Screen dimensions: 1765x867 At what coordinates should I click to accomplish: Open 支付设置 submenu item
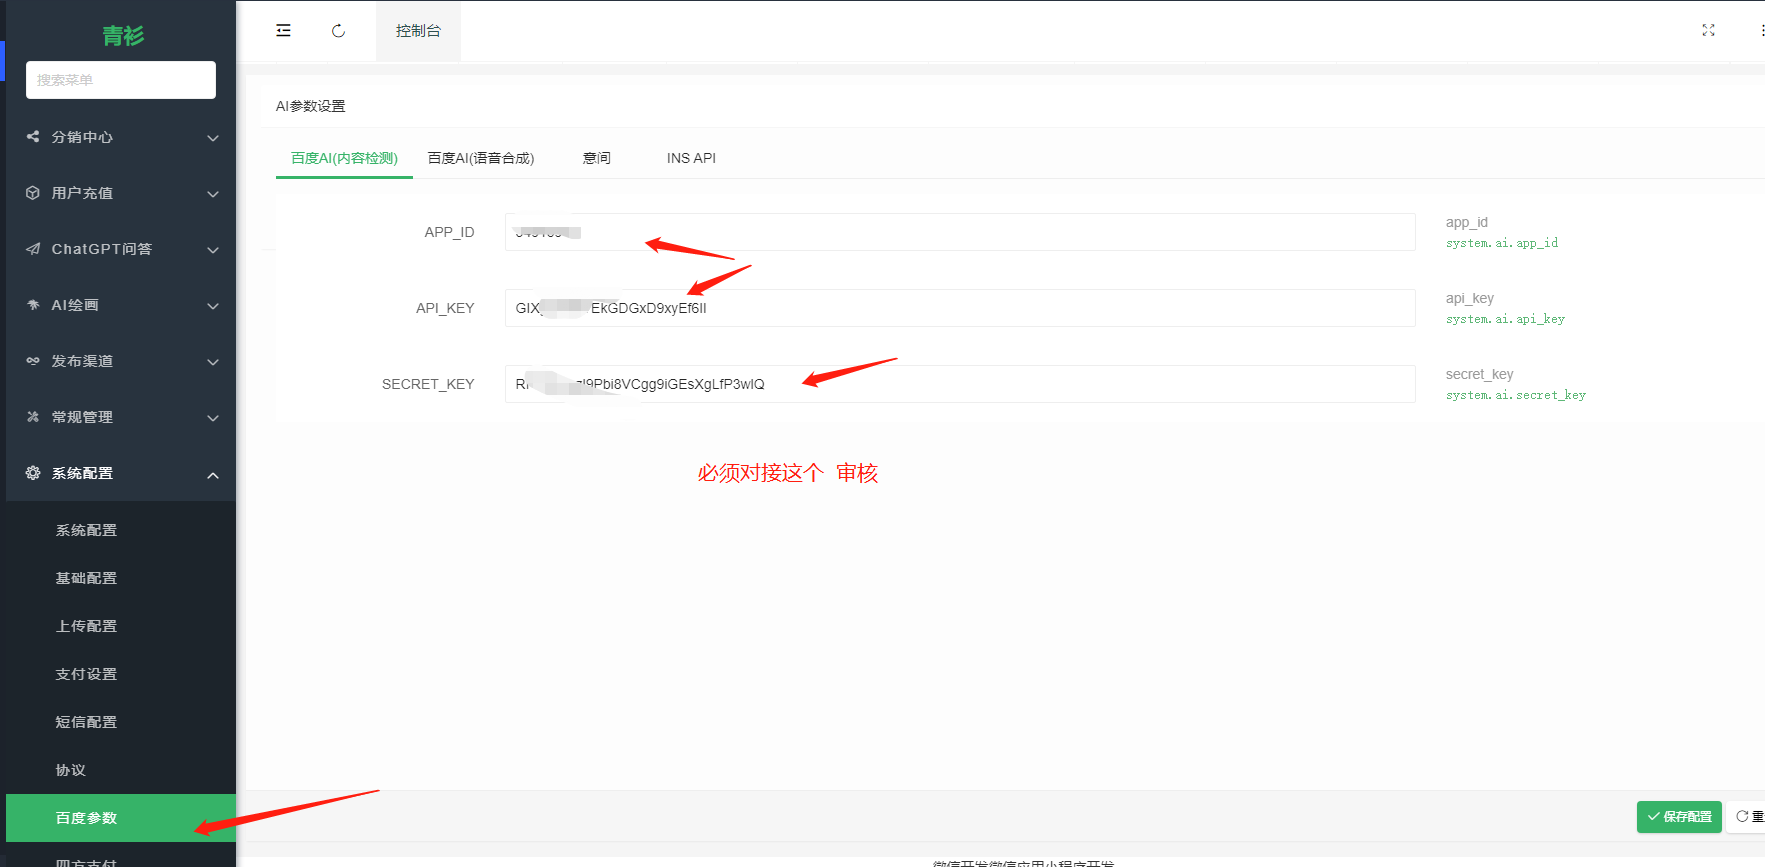[x=121, y=674]
